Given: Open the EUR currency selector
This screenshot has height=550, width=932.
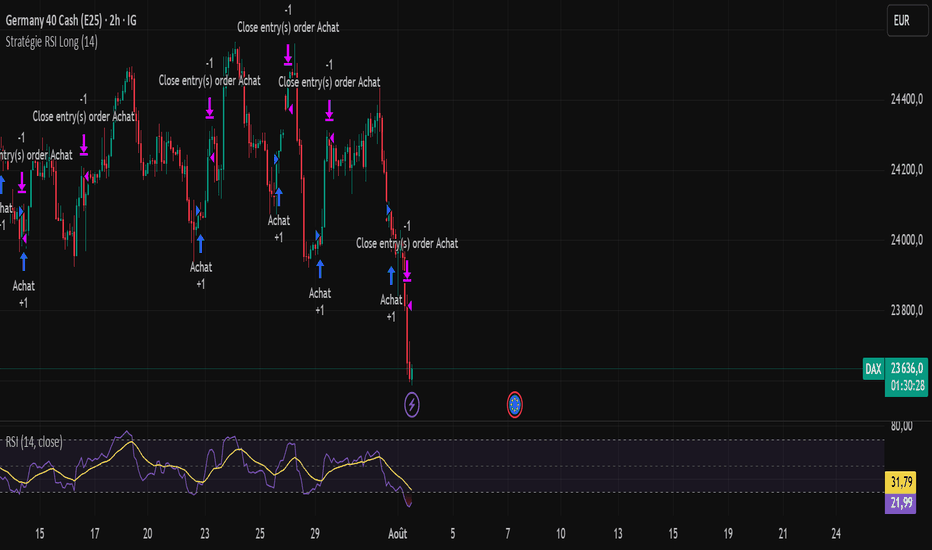Looking at the screenshot, I should (x=907, y=20).
